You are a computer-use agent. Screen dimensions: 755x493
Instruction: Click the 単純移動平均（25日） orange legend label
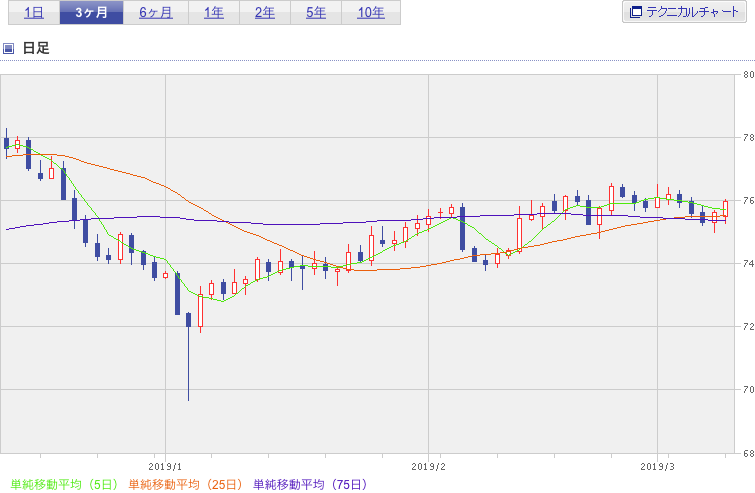point(185,484)
